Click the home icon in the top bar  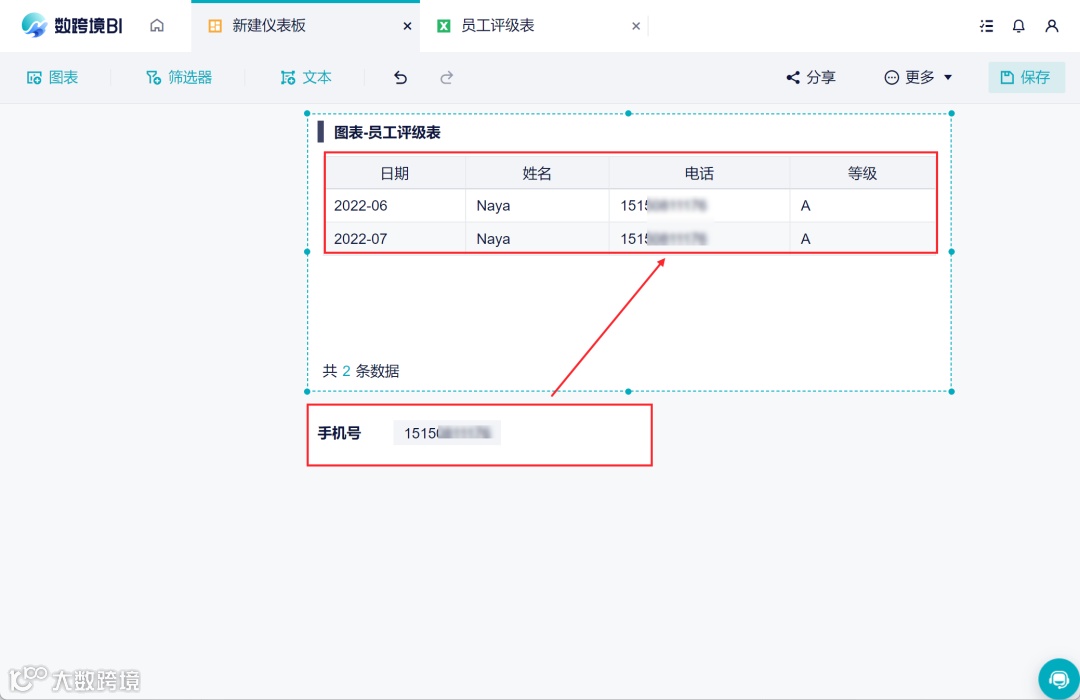[x=156, y=26]
